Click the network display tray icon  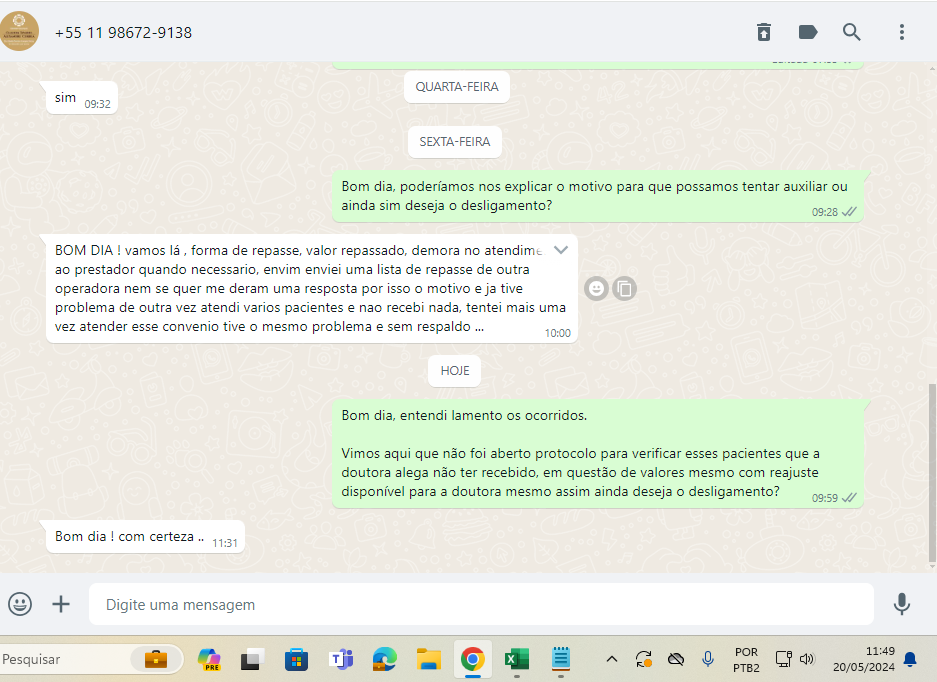783,659
